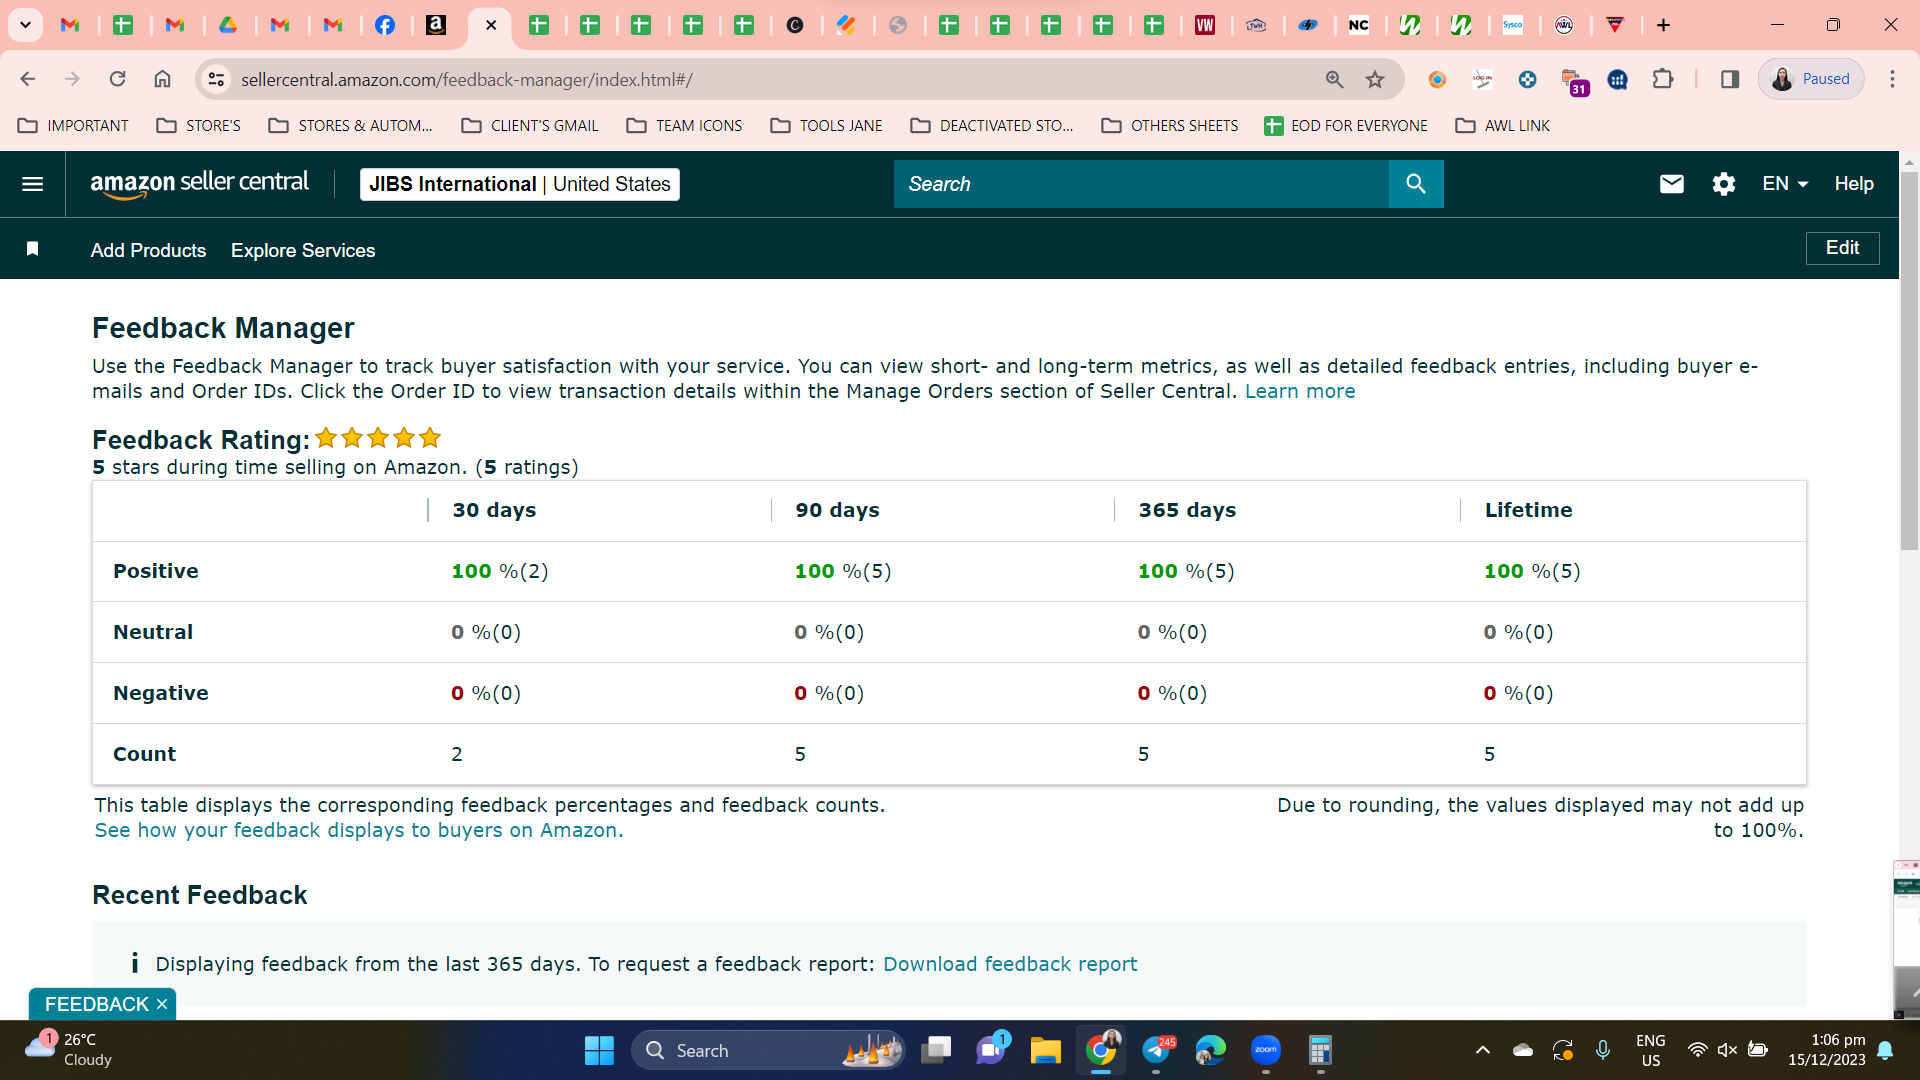The width and height of the screenshot is (1920, 1080).
Task: Click the amazon seller central logo
Action: (x=199, y=184)
